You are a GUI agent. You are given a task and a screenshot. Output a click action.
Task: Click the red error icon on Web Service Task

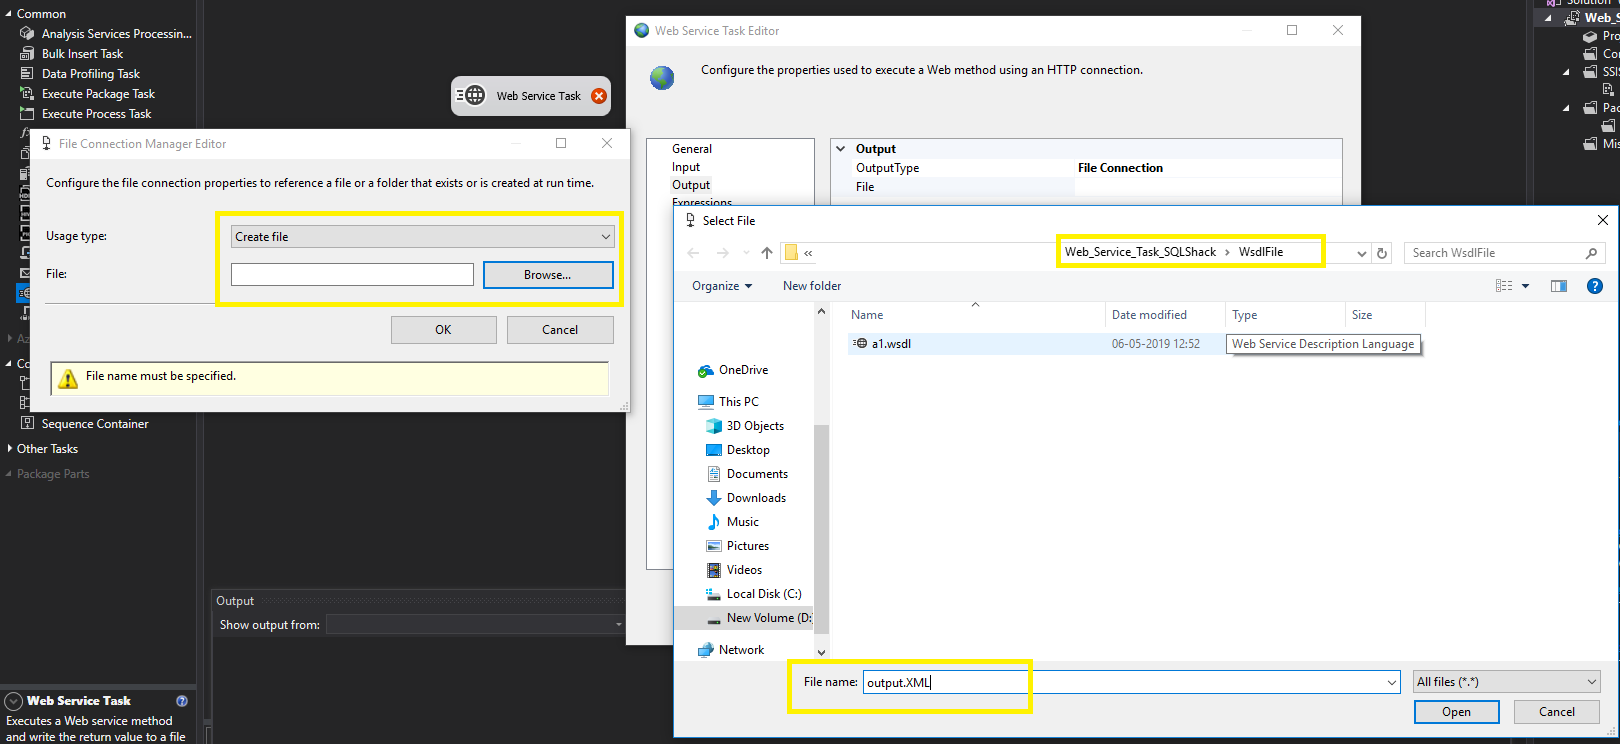[599, 96]
